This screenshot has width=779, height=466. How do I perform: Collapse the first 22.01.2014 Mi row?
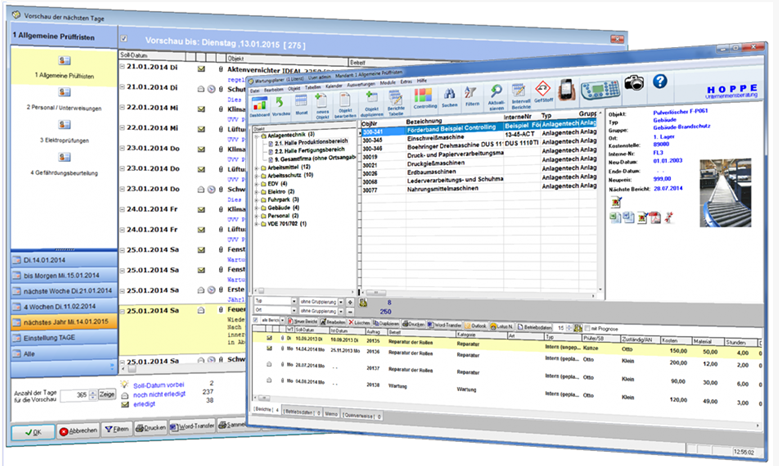click(x=122, y=107)
